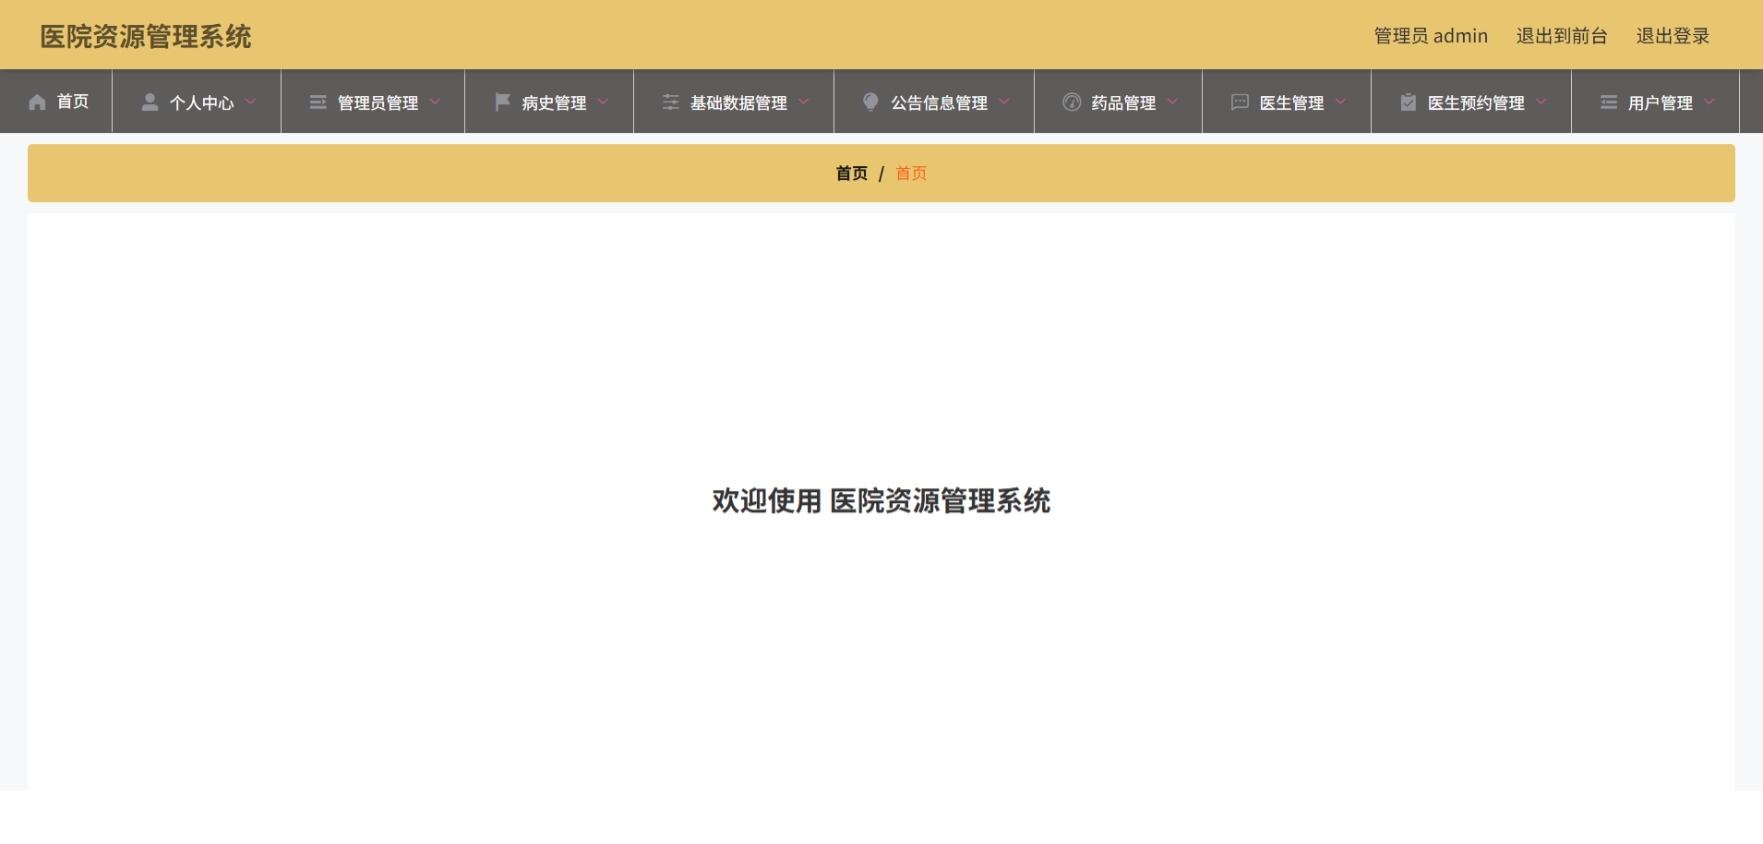The image size is (1763, 844).
Task: Expand the 公告信息管理 dropdown arrow
Action: point(1004,102)
